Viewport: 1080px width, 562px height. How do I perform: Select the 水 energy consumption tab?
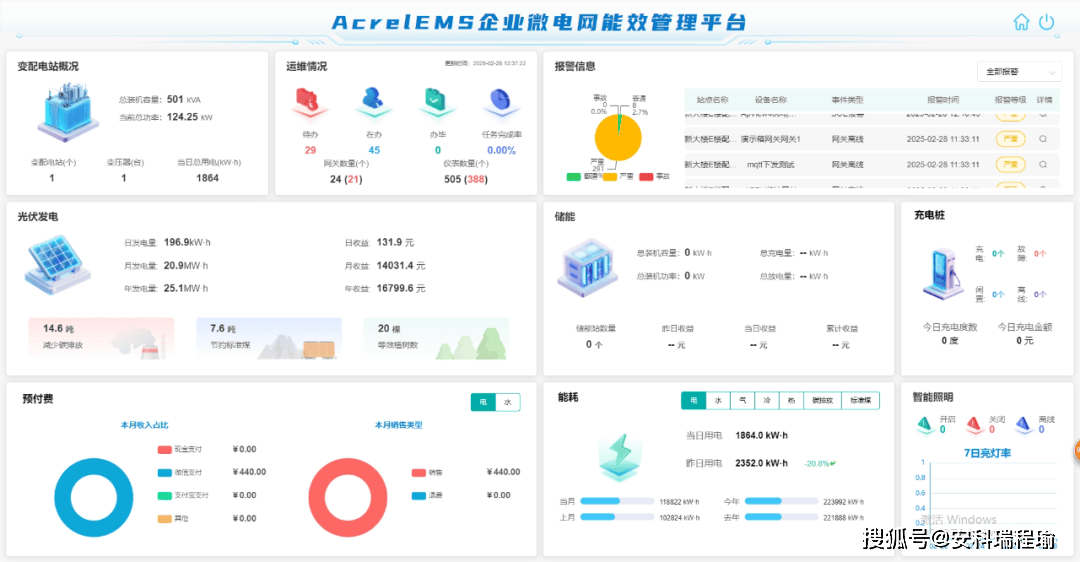click(718, 400)
